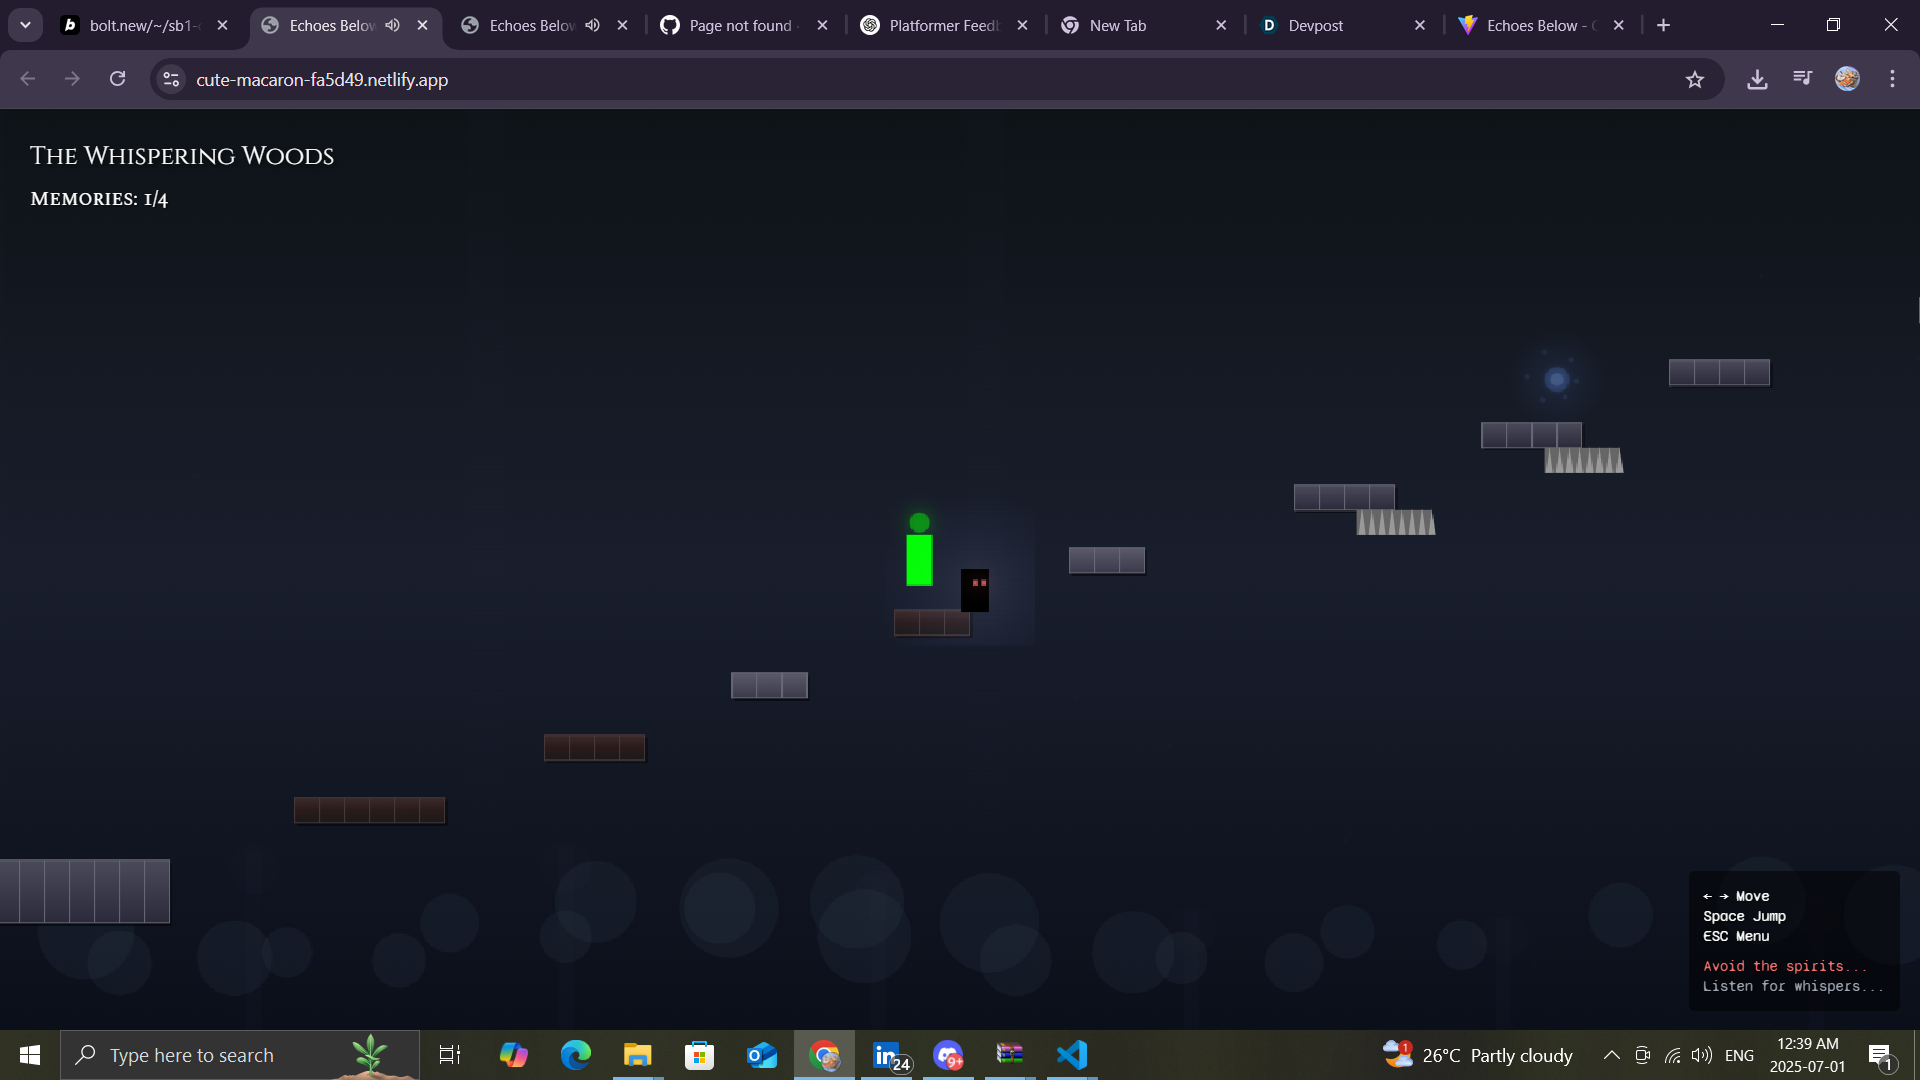This screenshot has height=1080, width=1920.
Task: Open Chrome downloads icon
Action: (1757, 79)
